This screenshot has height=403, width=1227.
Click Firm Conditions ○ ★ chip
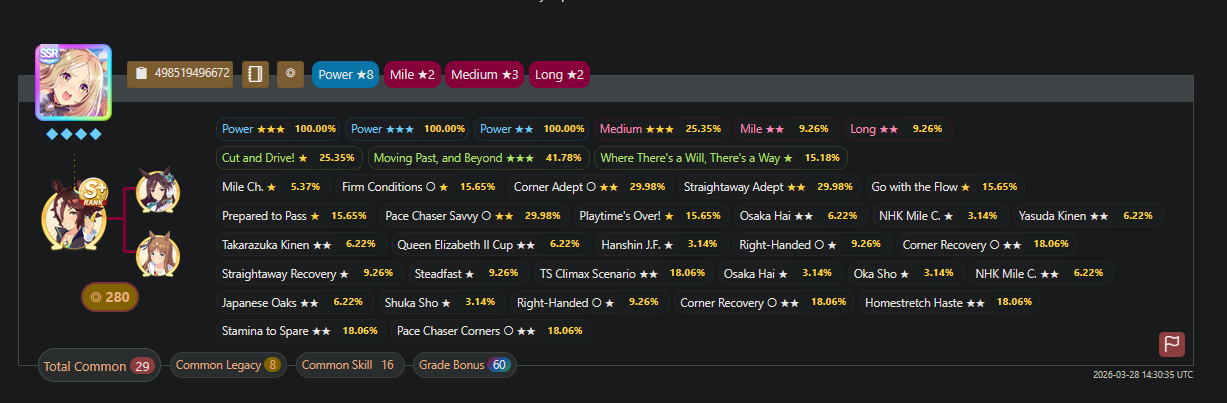418,187
